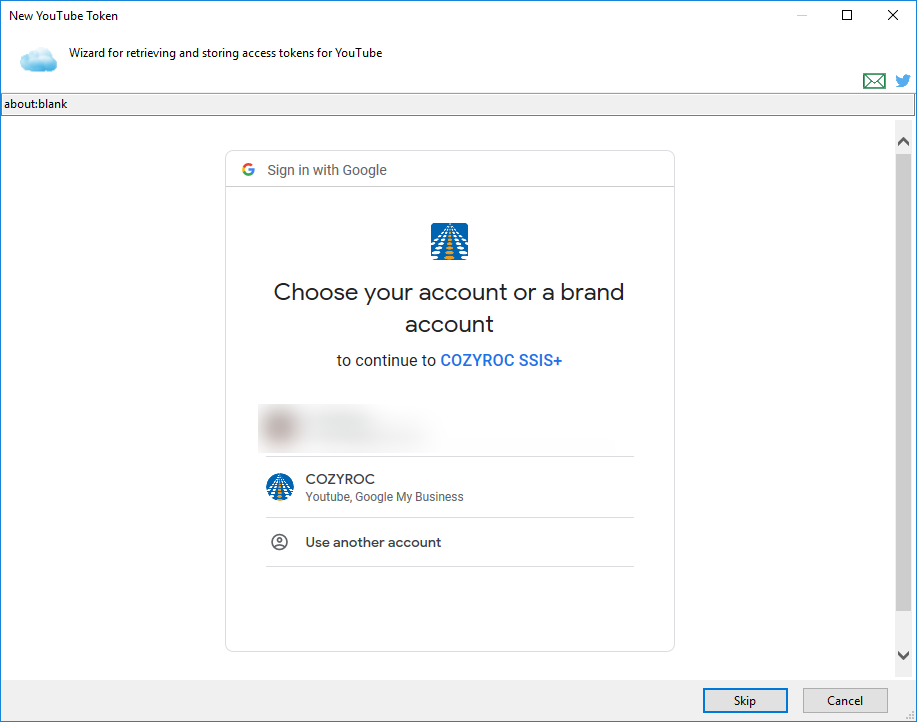Click the COZYROC app logo above heading
Viewport: 917px width, 722px height.
[x=449, y=241]
